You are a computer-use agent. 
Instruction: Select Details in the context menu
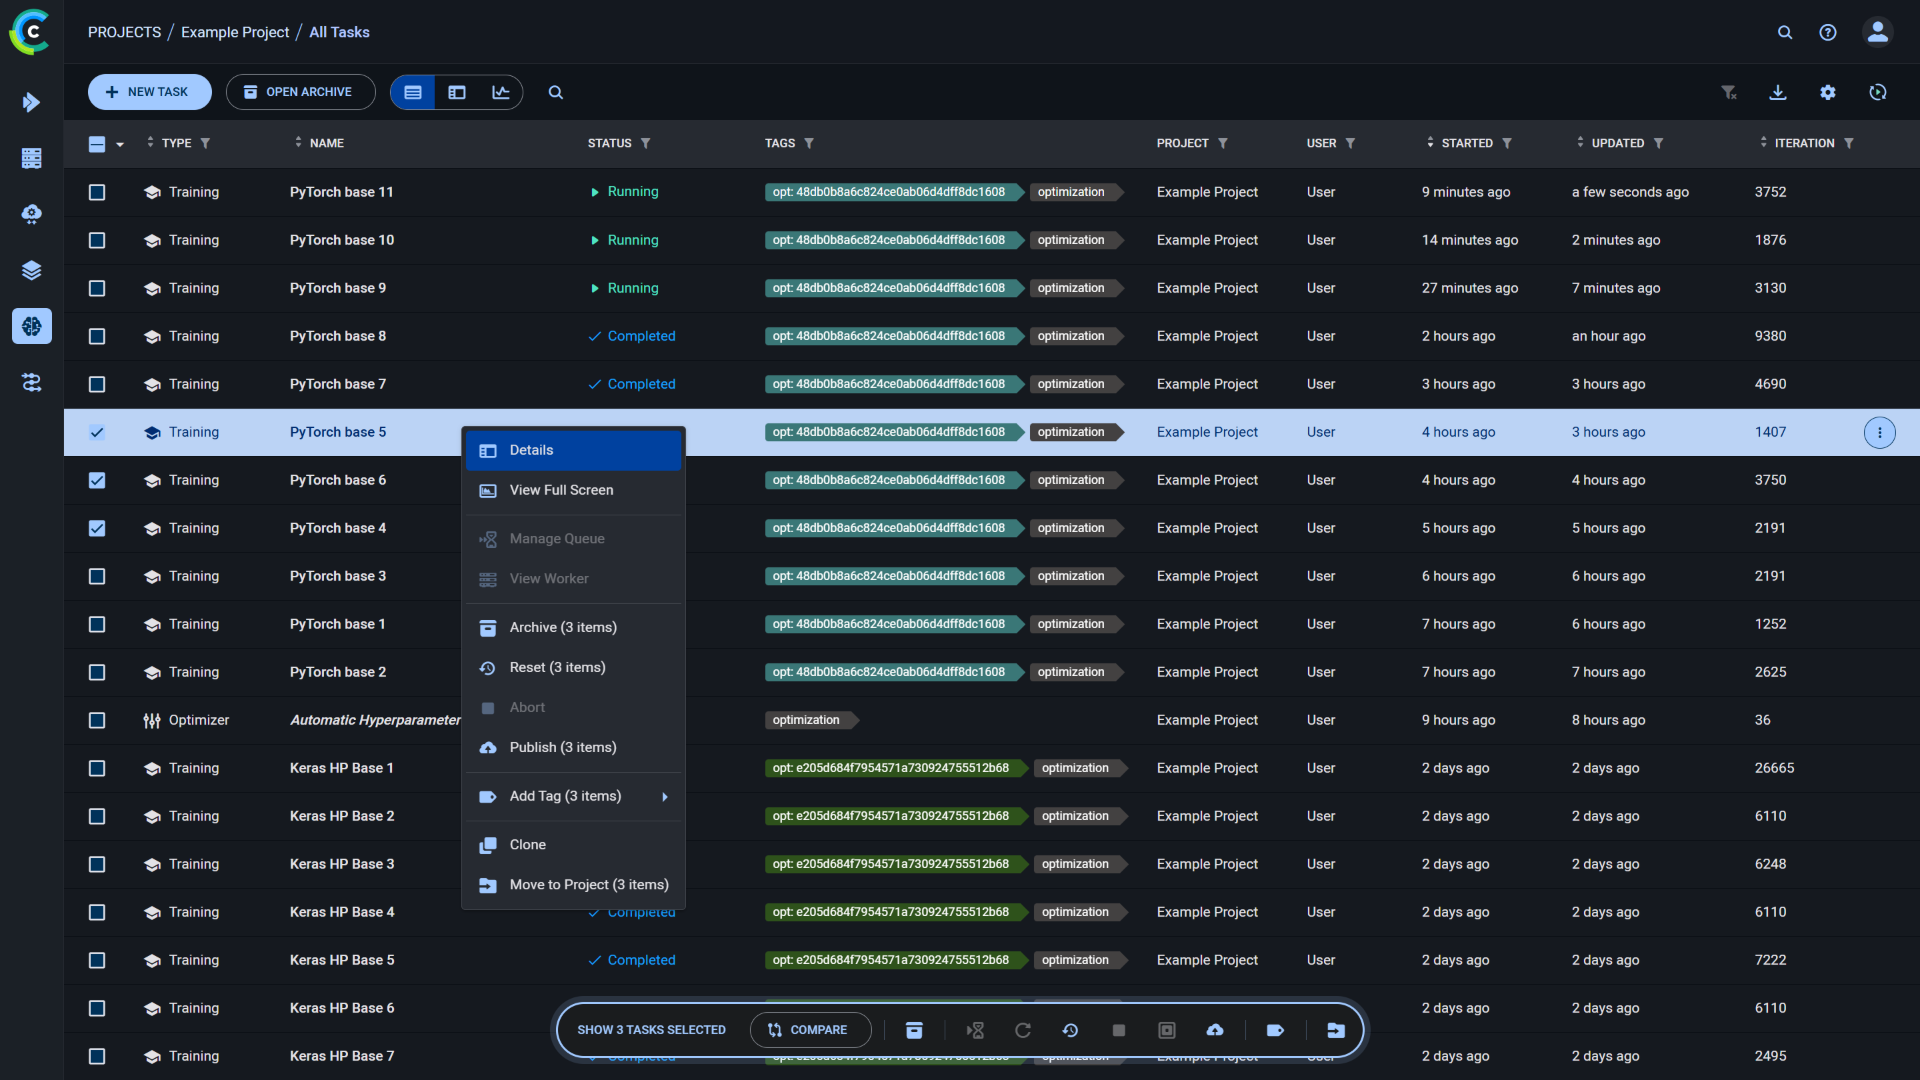click(x=573, y=450)
